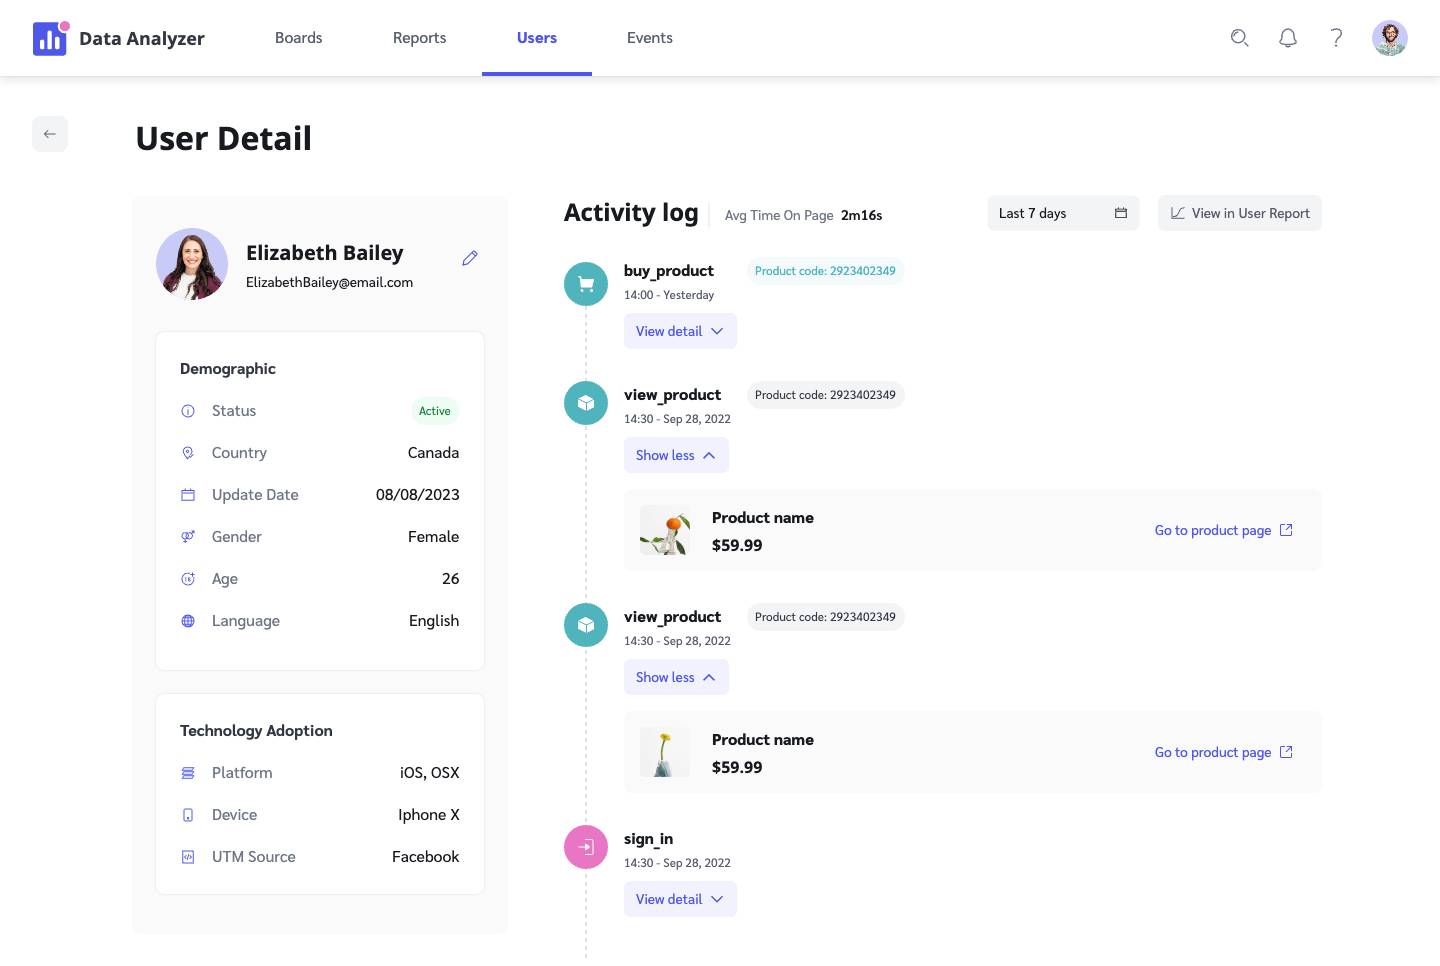Expand View detail under buy_product

(x=680, y=331)
